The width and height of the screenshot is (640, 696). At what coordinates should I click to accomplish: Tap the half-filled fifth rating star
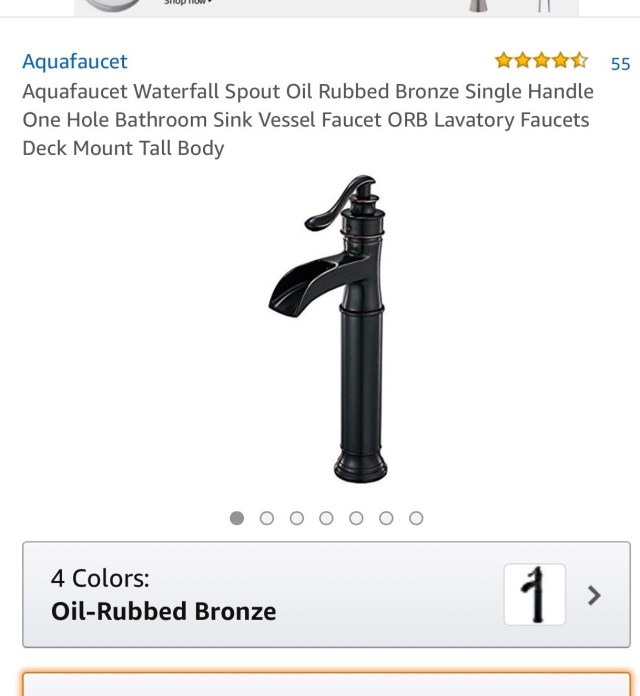579,60
